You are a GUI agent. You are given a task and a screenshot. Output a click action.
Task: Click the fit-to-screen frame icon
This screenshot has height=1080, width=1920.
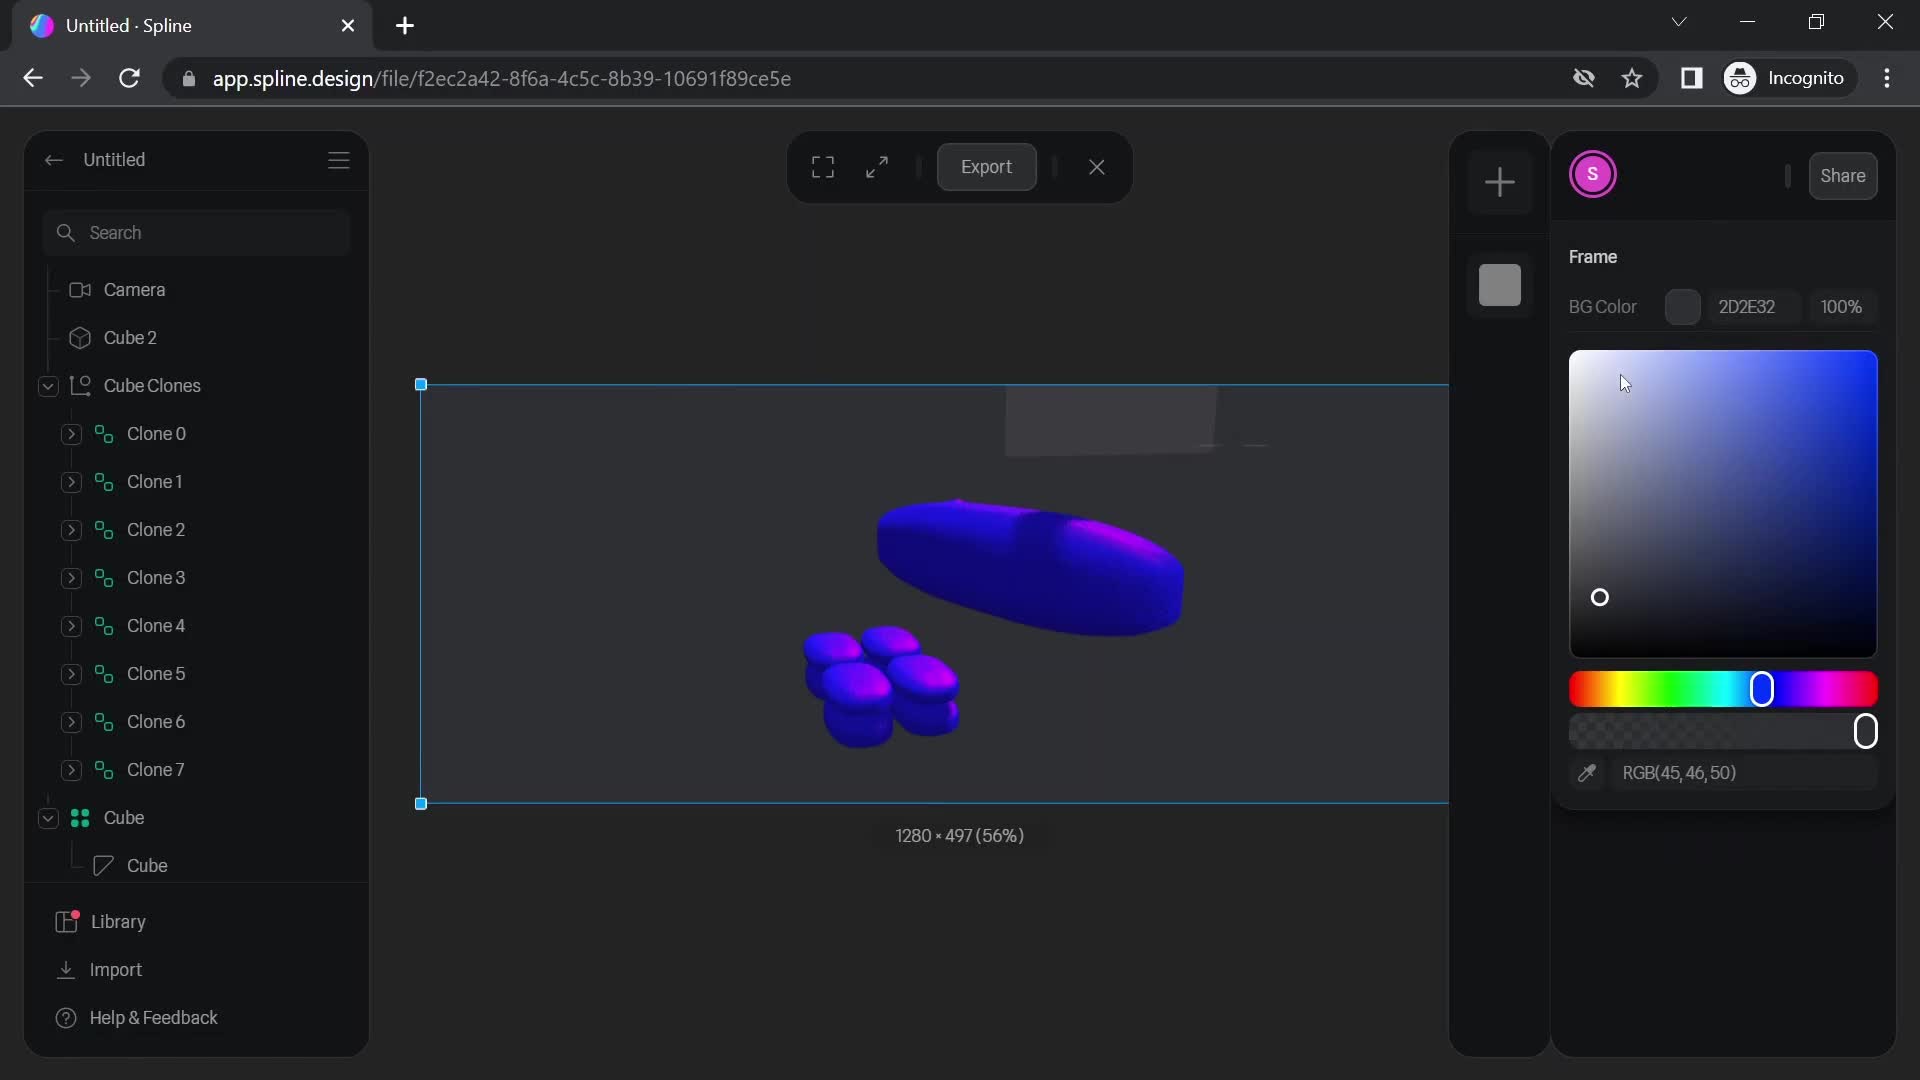point(822,166)
